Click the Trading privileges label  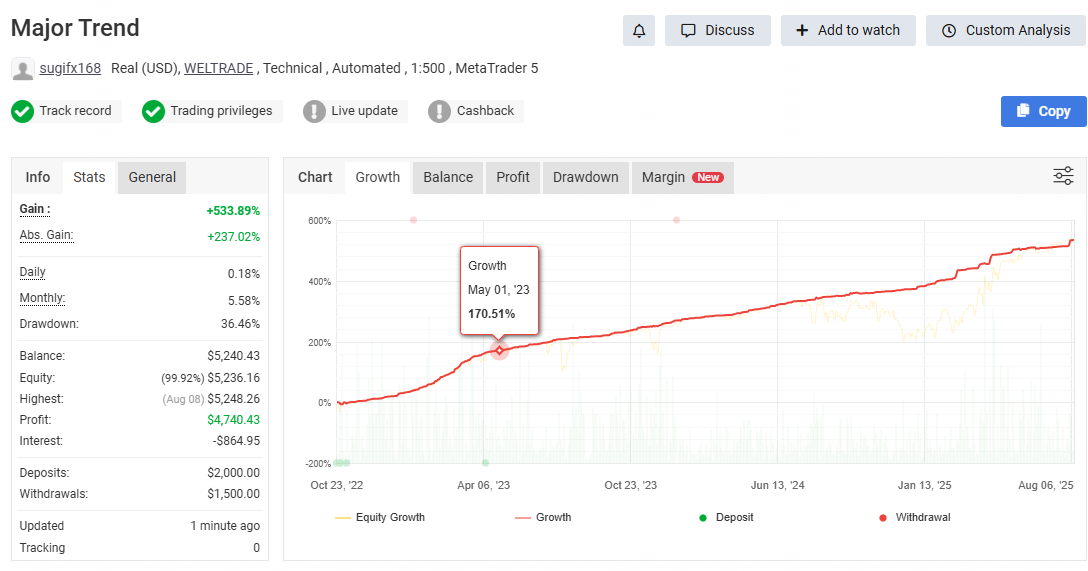point(221,111)
